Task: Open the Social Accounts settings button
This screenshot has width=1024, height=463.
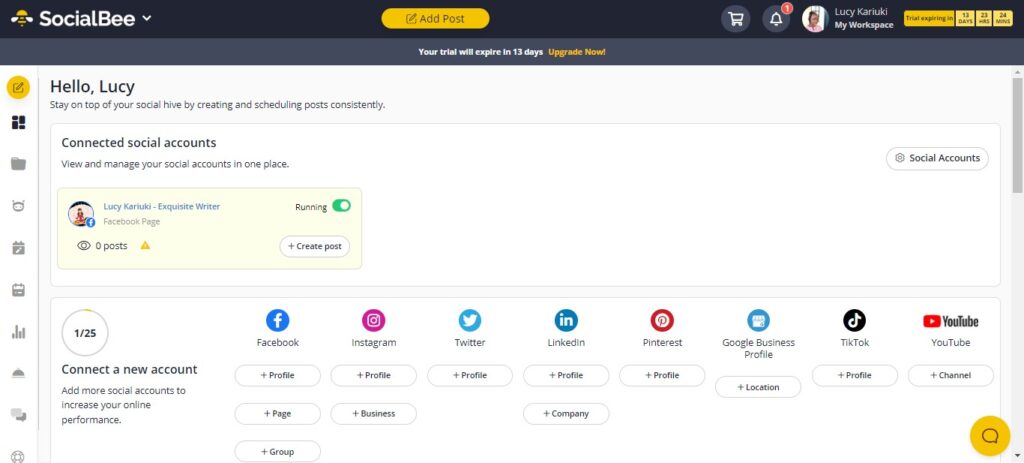Action: (937, 158)
